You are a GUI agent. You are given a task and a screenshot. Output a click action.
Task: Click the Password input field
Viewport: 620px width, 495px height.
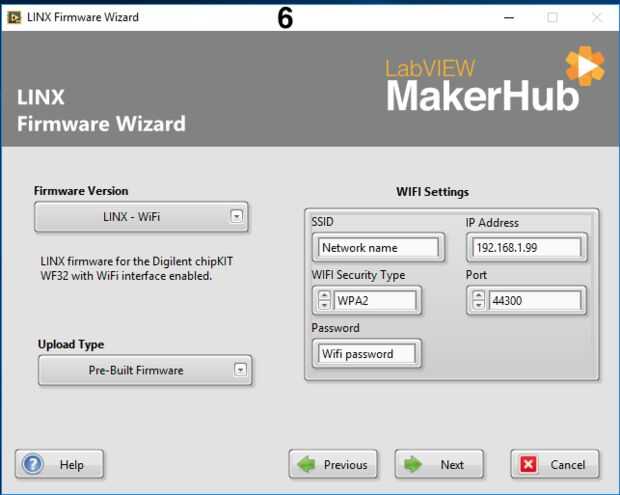367,353
